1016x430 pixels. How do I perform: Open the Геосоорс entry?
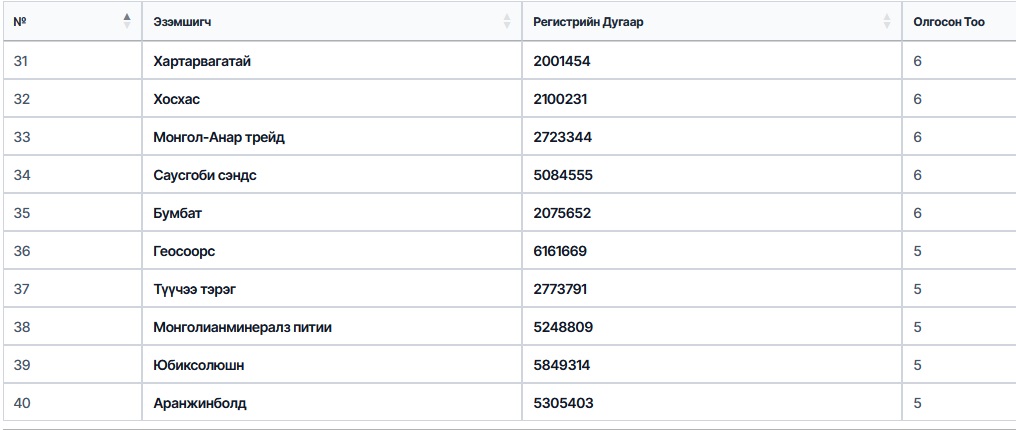(x=184, y=251)
